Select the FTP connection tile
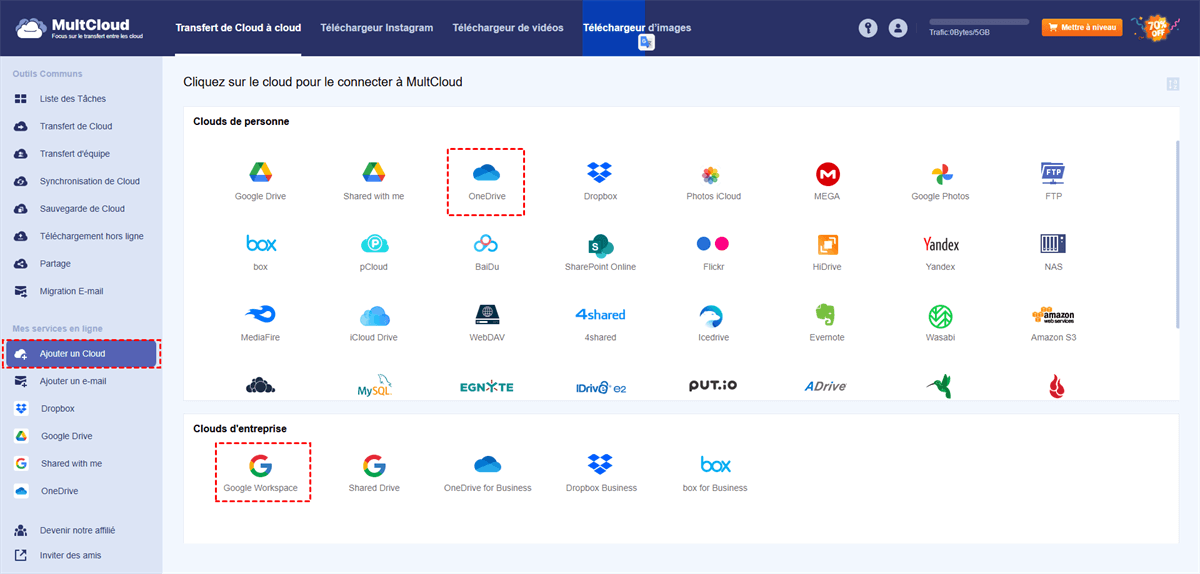1200x574 pixels. coord(1053,181)
